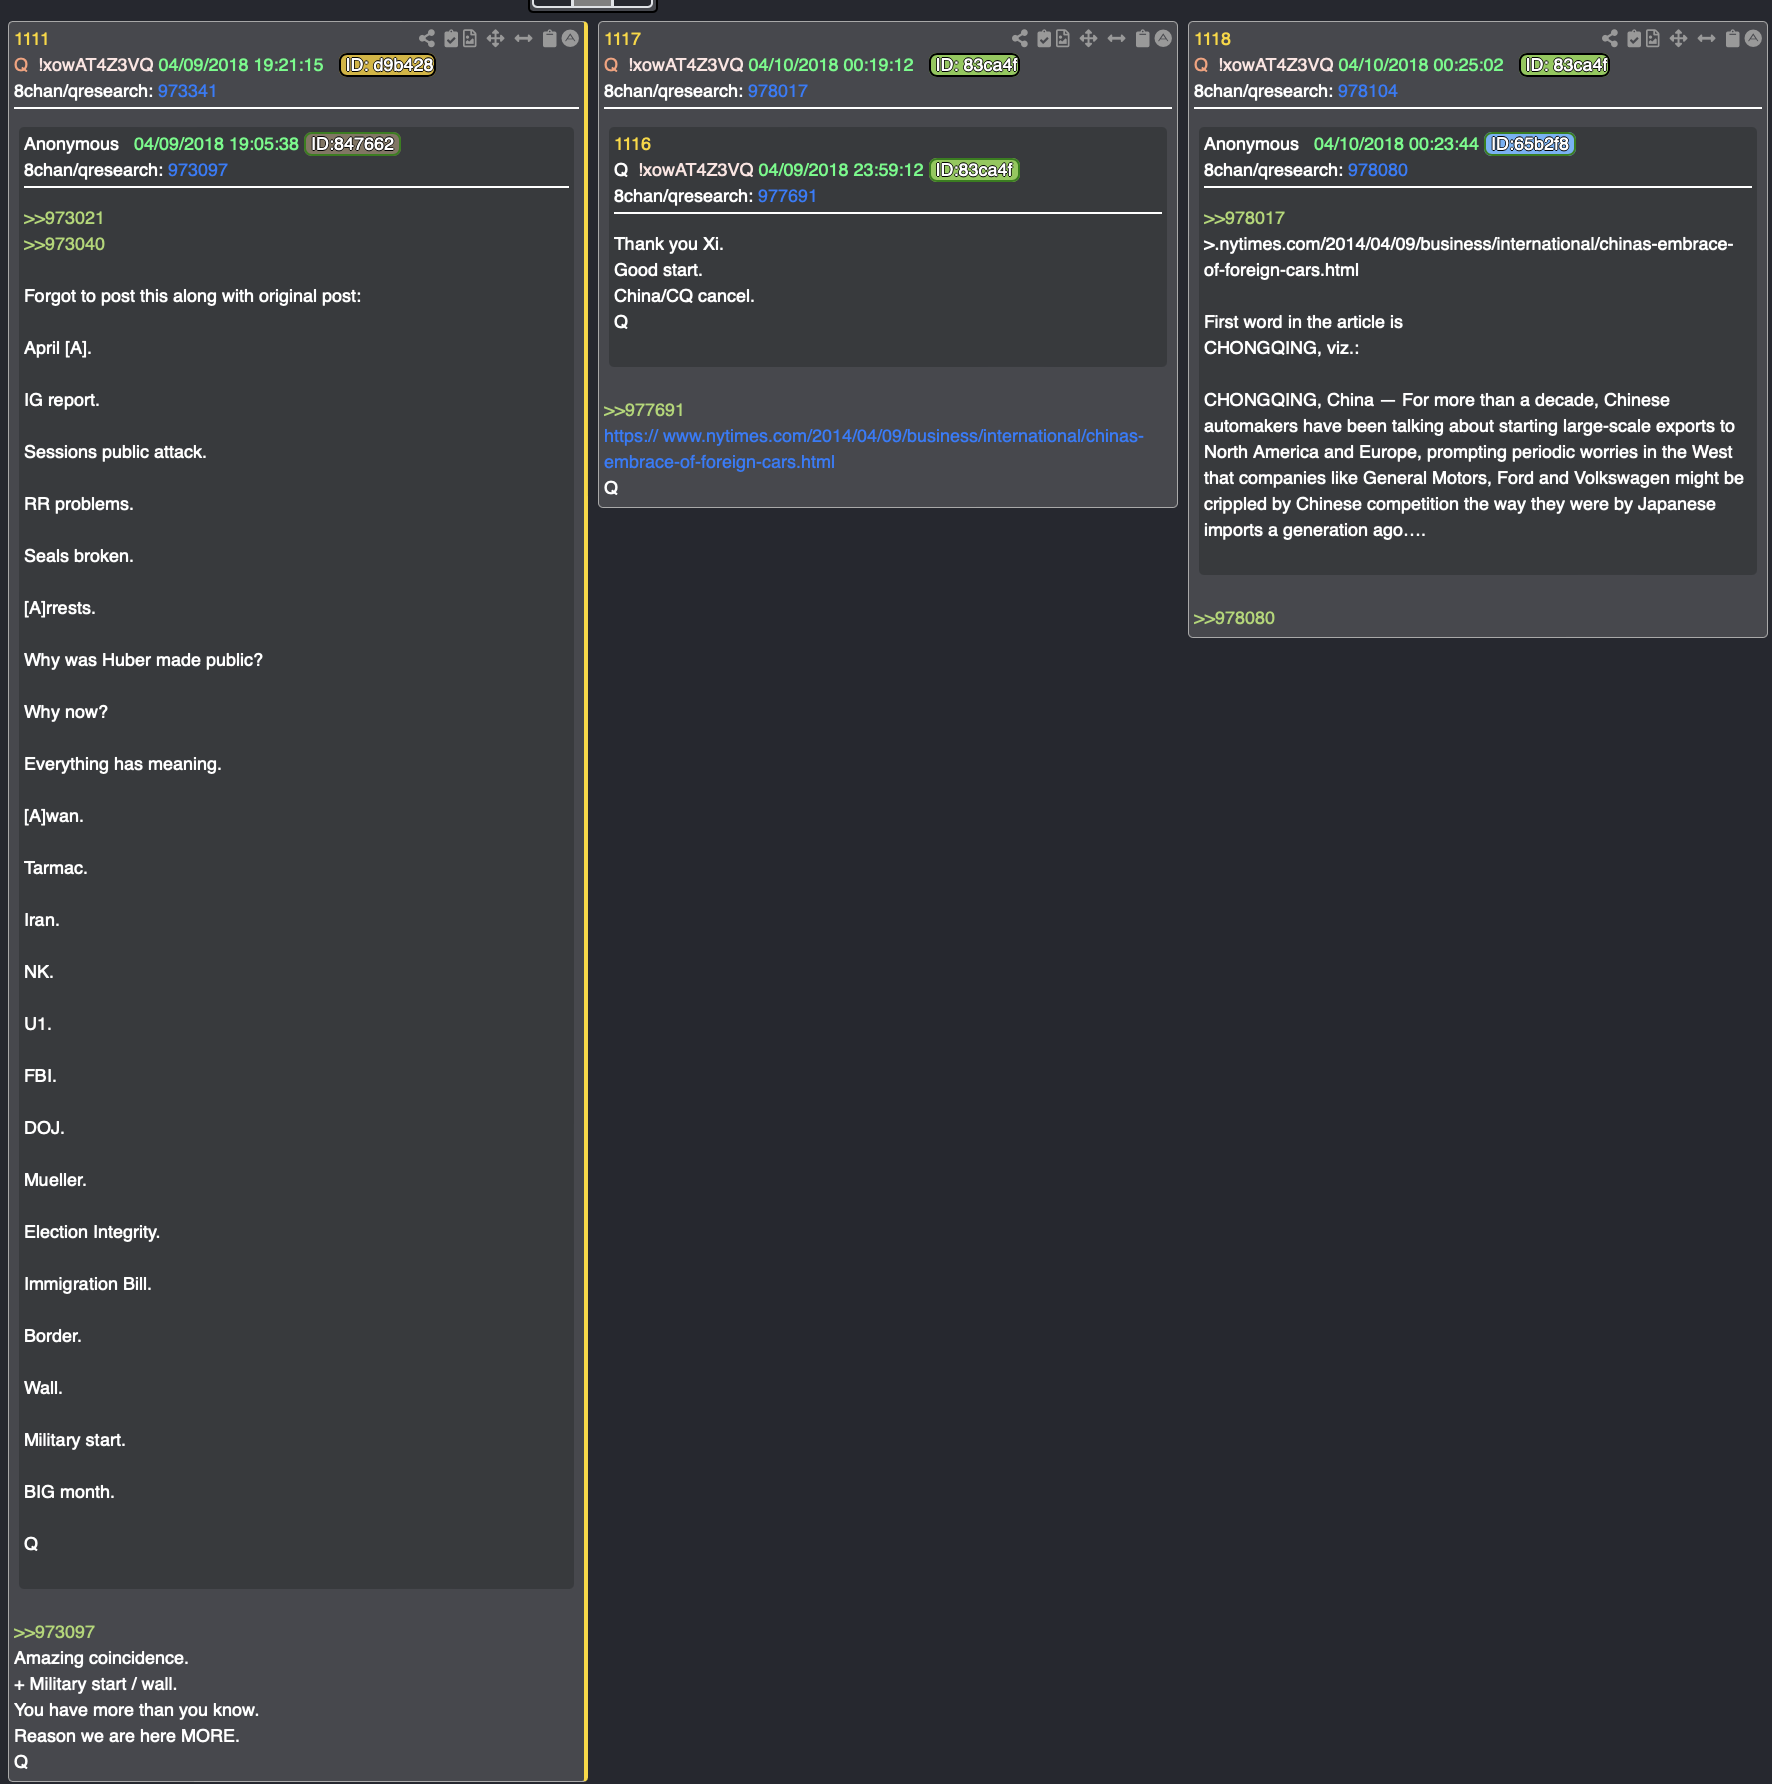Image resolution: width=1772 pixels, height=1784 pixels.
Task: Collapse post 1111 with the circled caret
Action: tap(570, 39)
